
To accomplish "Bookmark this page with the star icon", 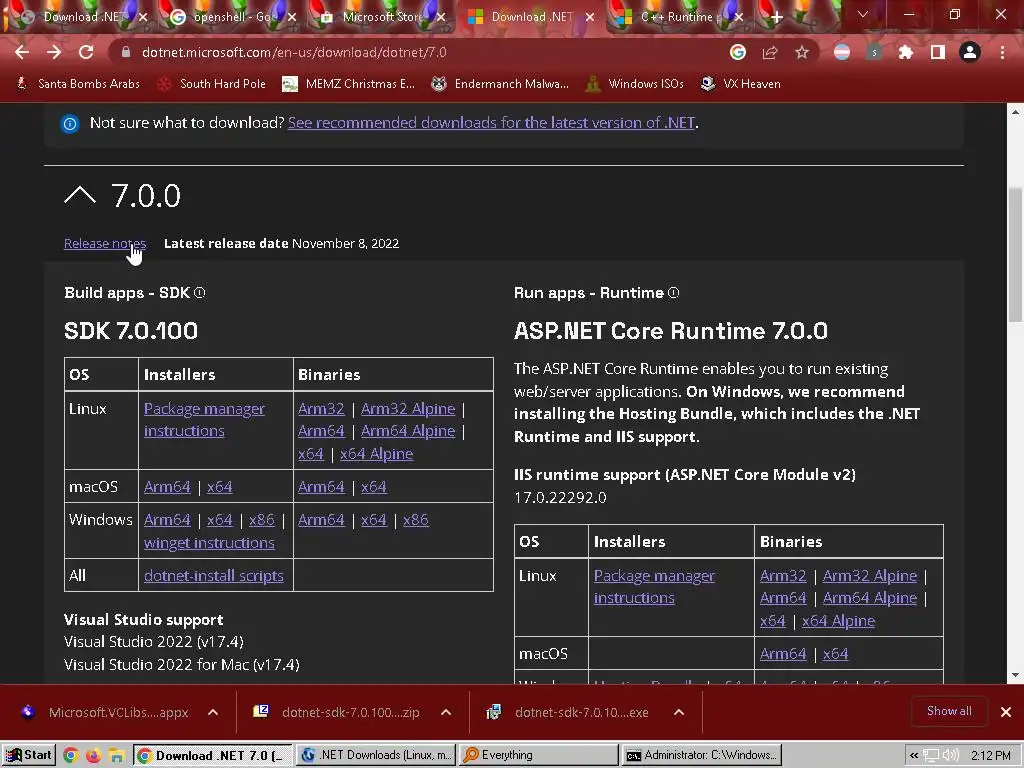I will (802, 52).
